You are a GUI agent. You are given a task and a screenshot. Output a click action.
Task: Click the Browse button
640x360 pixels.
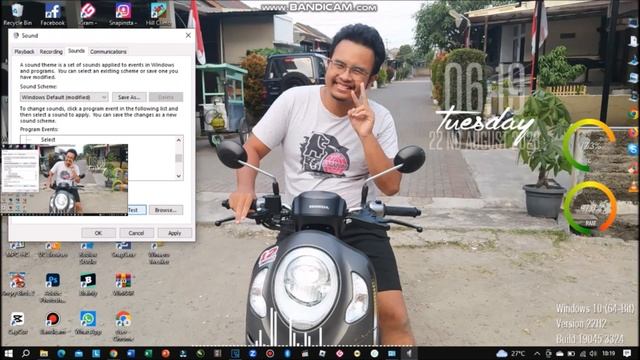click(166, 210)
